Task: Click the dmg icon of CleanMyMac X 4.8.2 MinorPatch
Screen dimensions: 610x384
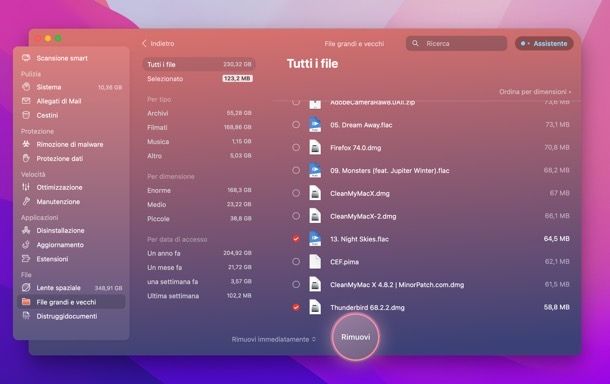Action: tap(315, 284)
